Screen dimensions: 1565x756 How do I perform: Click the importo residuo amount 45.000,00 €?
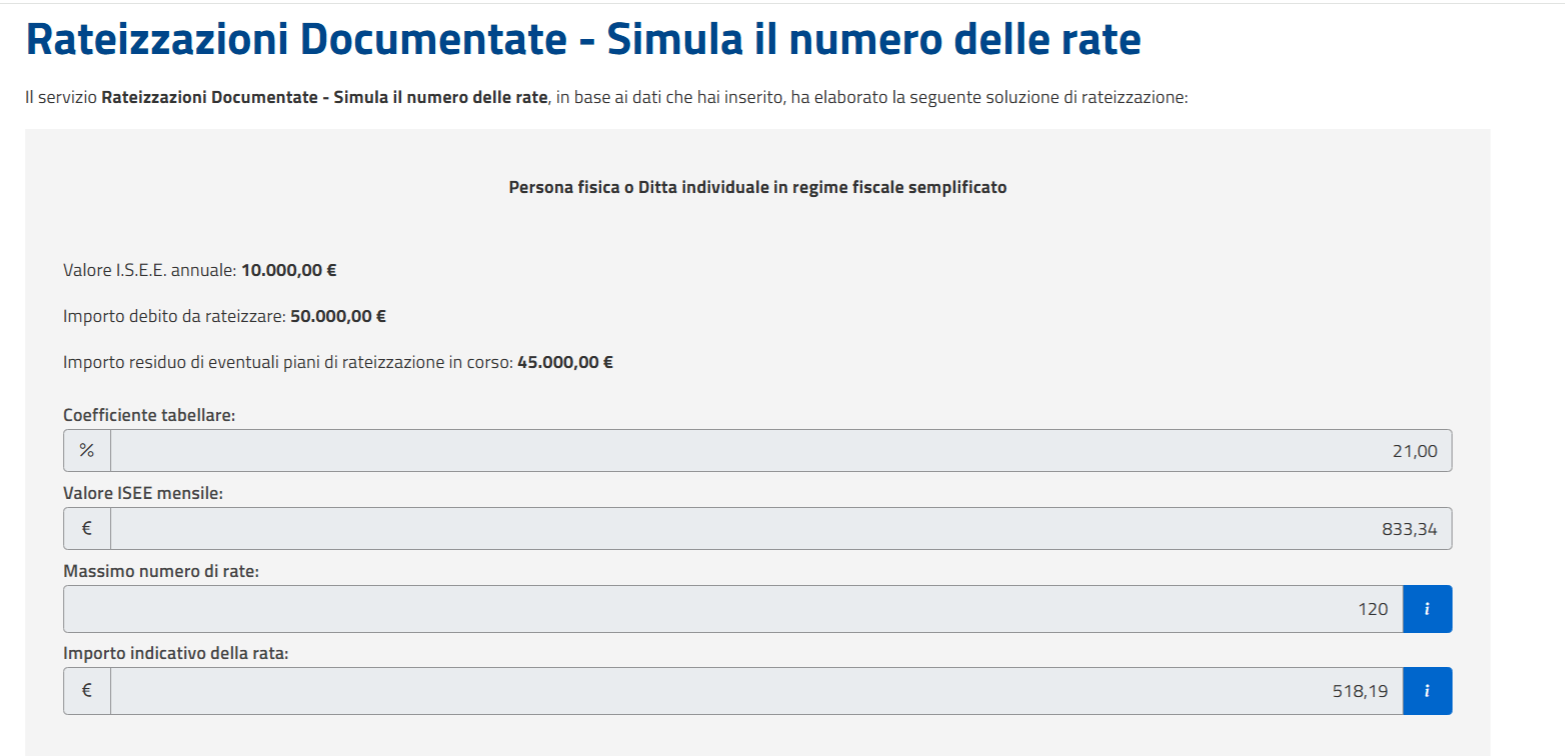coord(564,362)
